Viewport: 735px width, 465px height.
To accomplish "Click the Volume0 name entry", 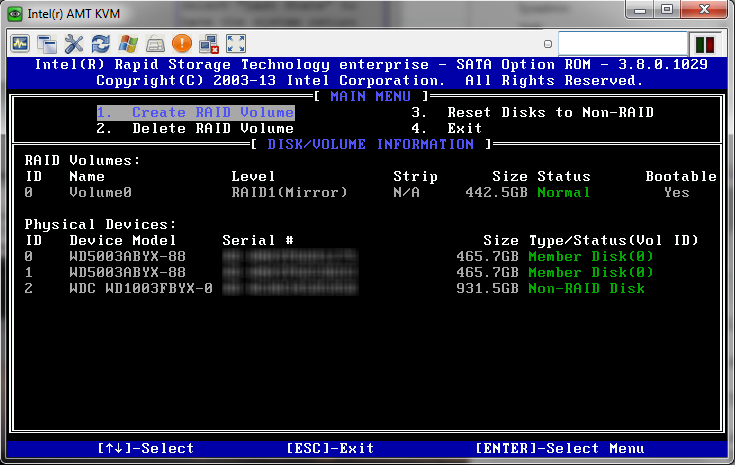I will (x=100, y=193).
